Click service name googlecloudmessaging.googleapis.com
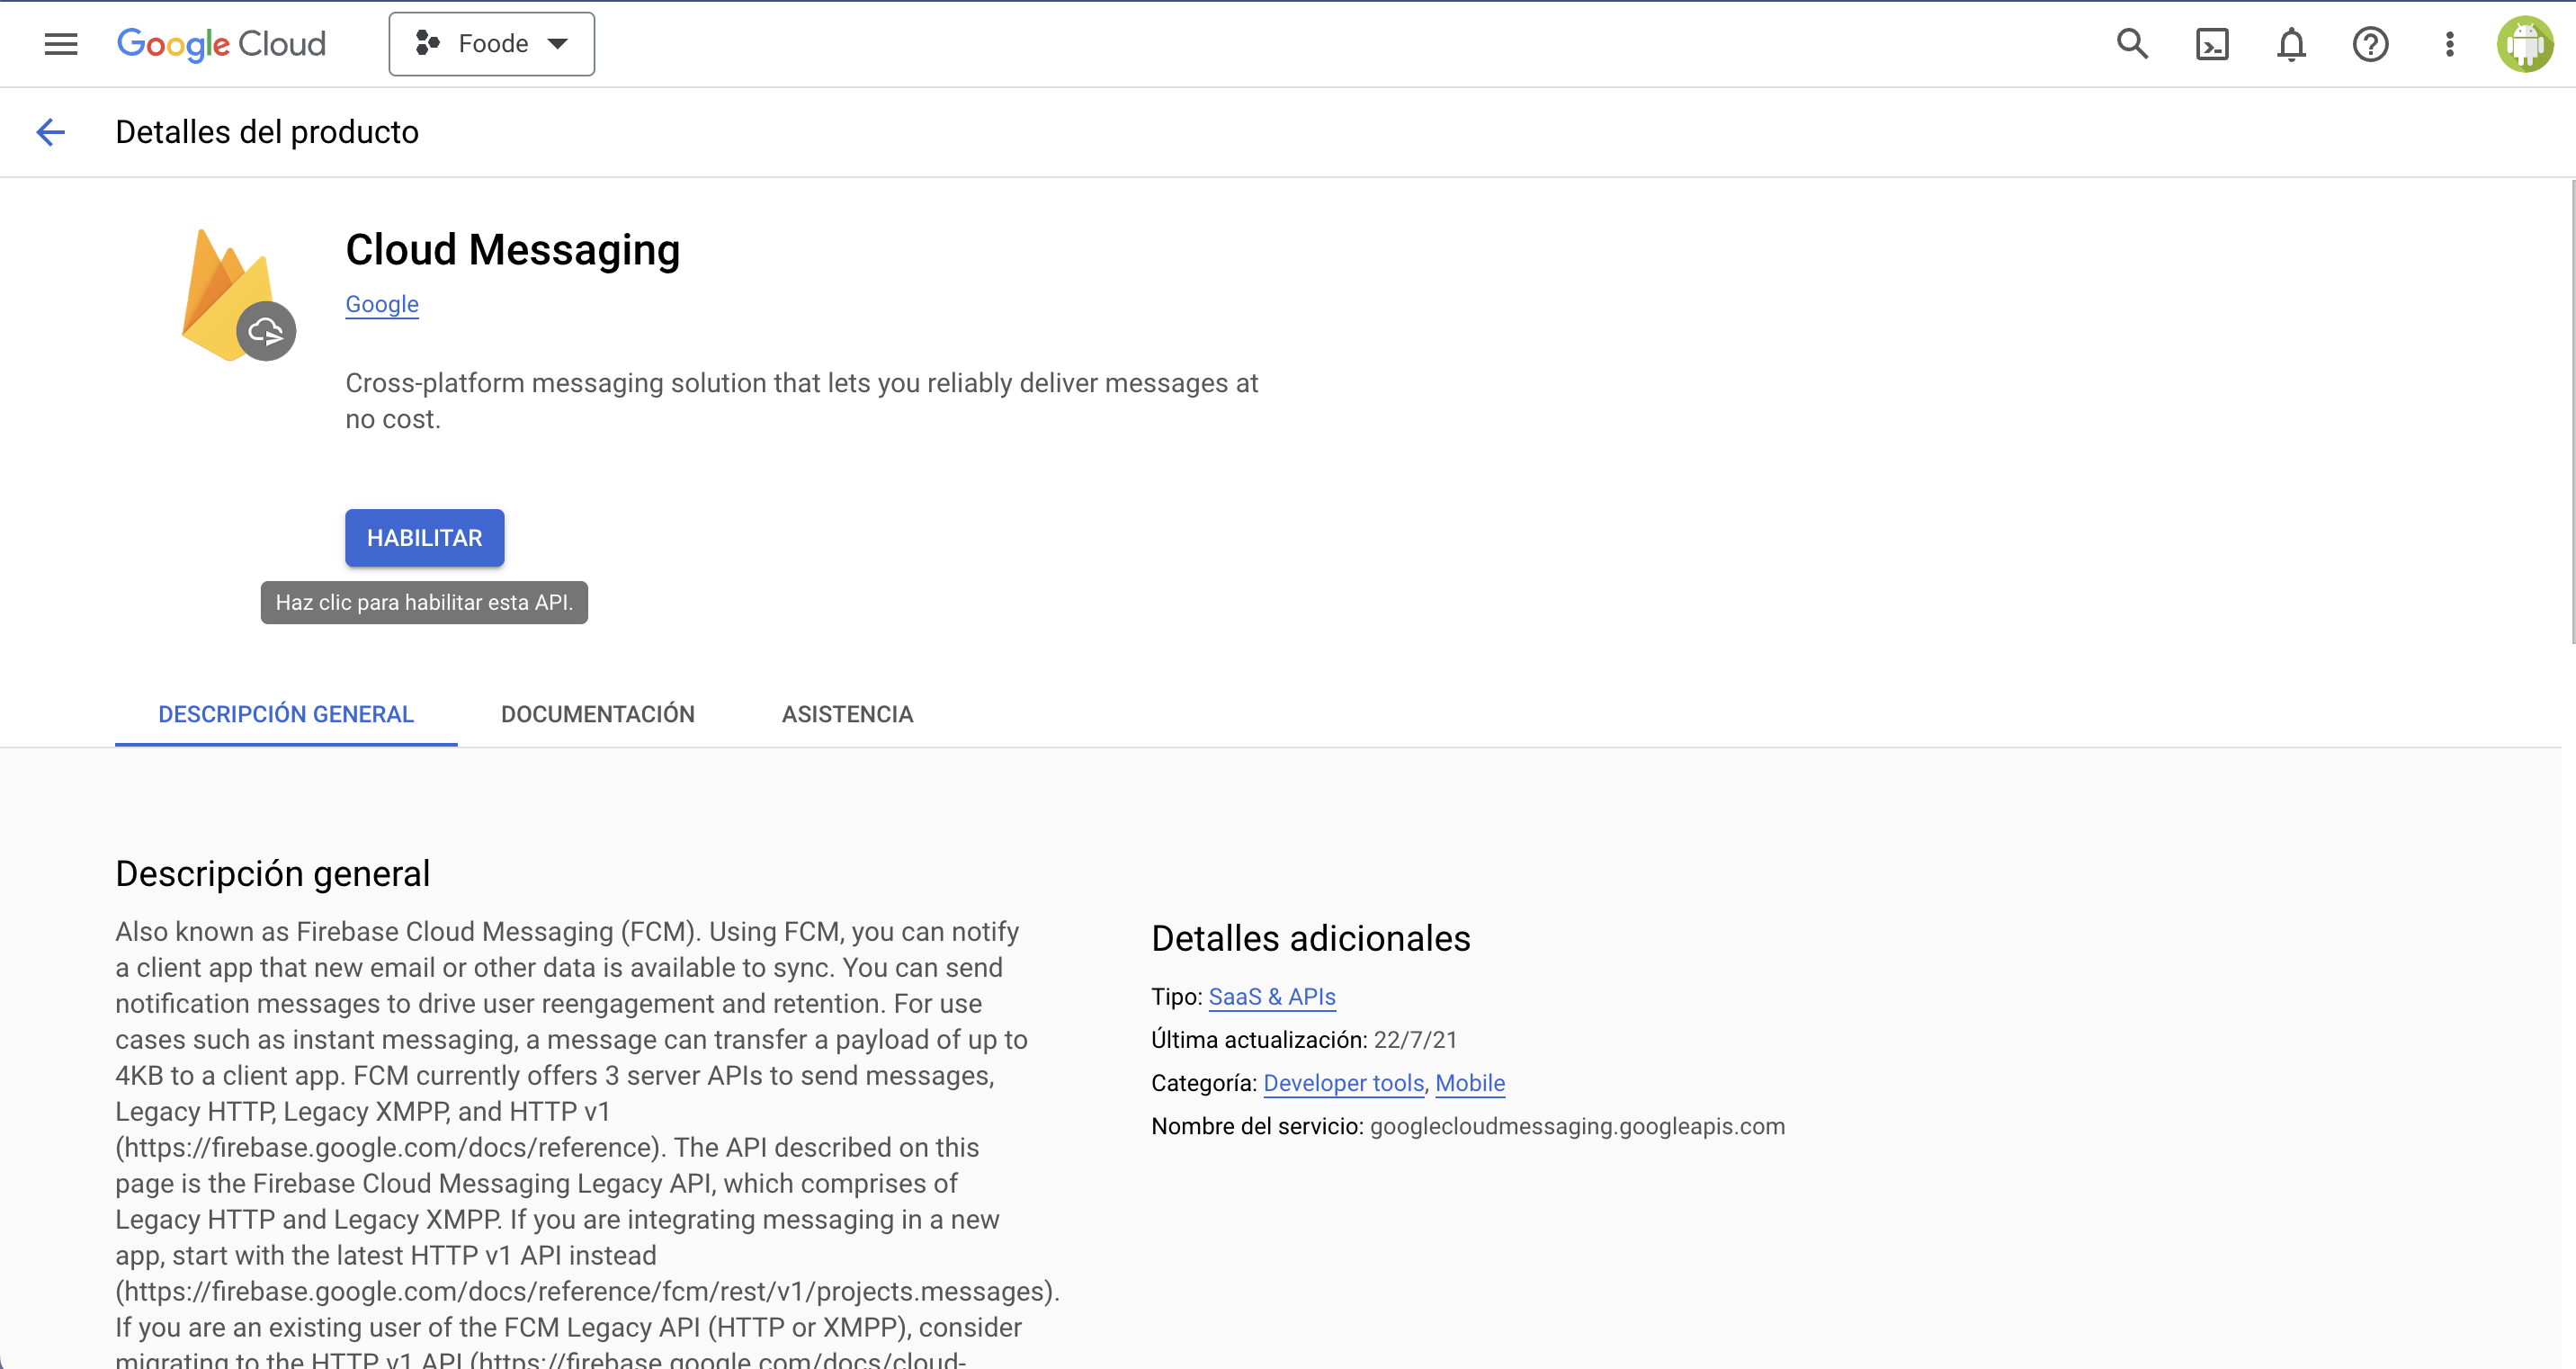 pos(1577,1126)
